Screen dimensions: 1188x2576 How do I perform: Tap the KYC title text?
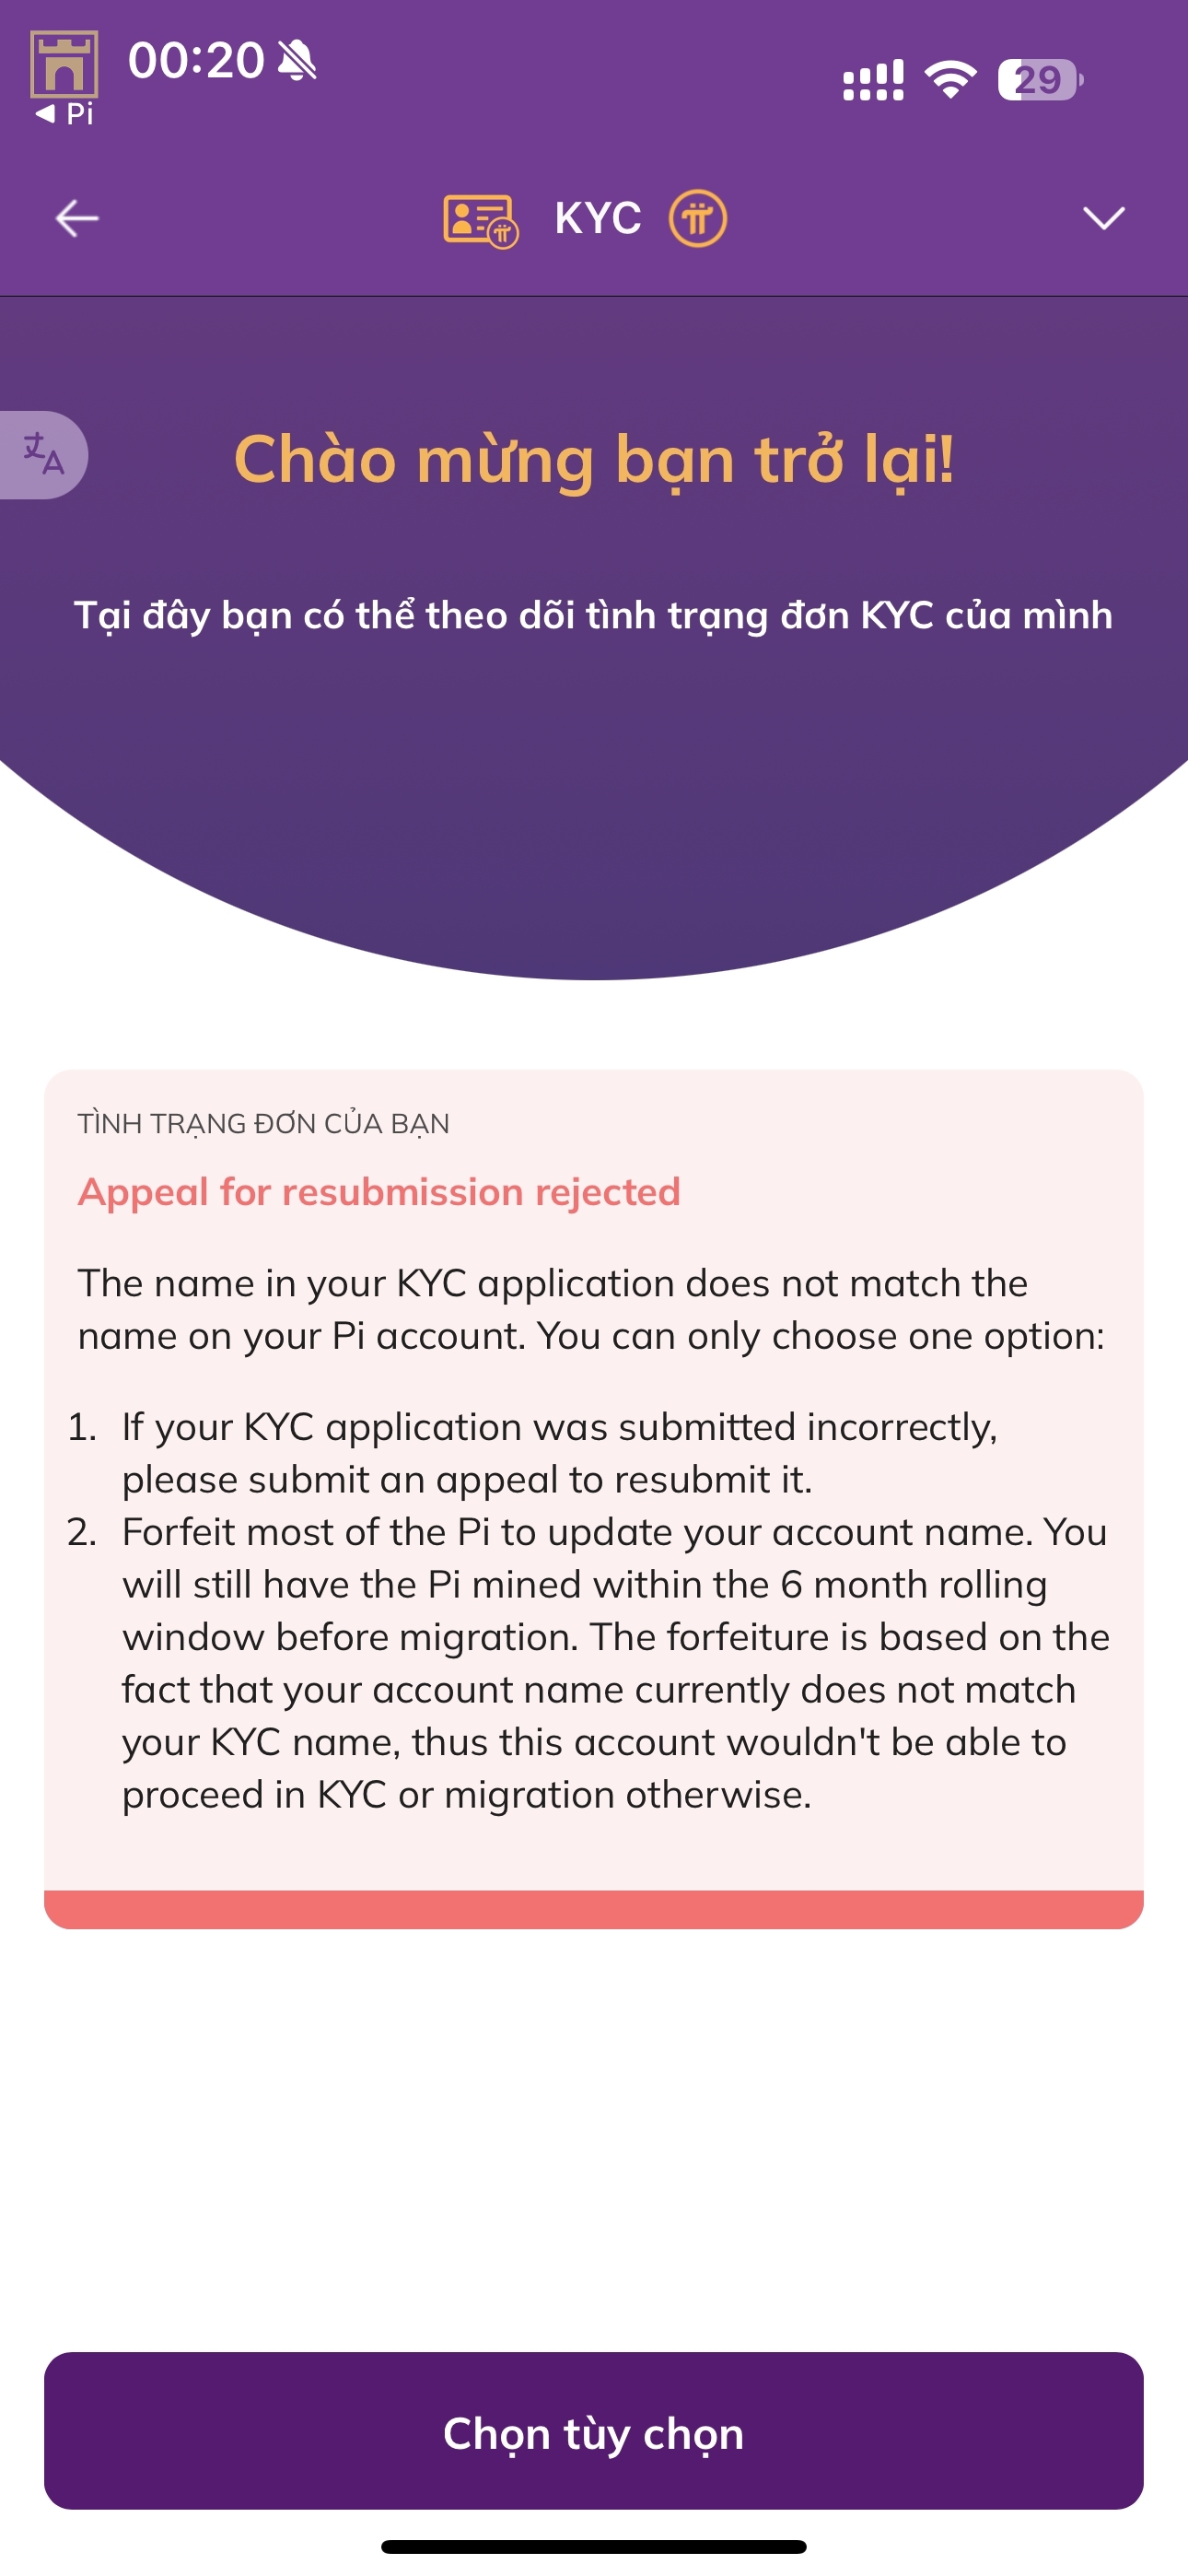[598, 218]
